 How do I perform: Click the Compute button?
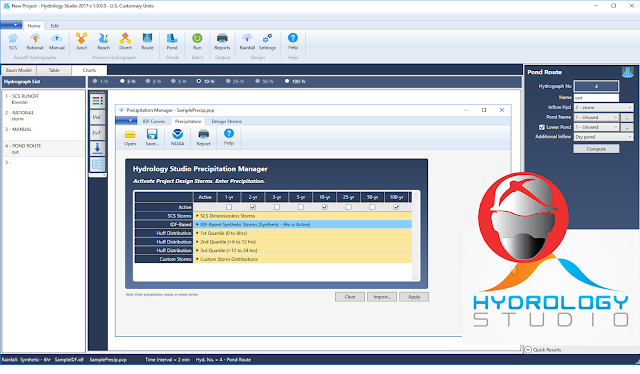596,149
